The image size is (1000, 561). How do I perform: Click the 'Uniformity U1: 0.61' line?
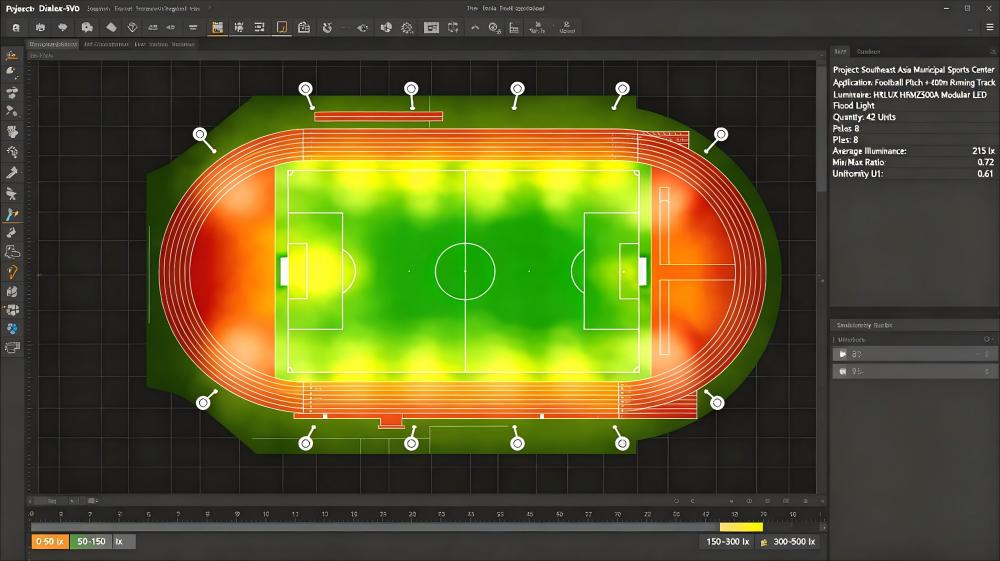pyautogui.click(x=913, y=173)
